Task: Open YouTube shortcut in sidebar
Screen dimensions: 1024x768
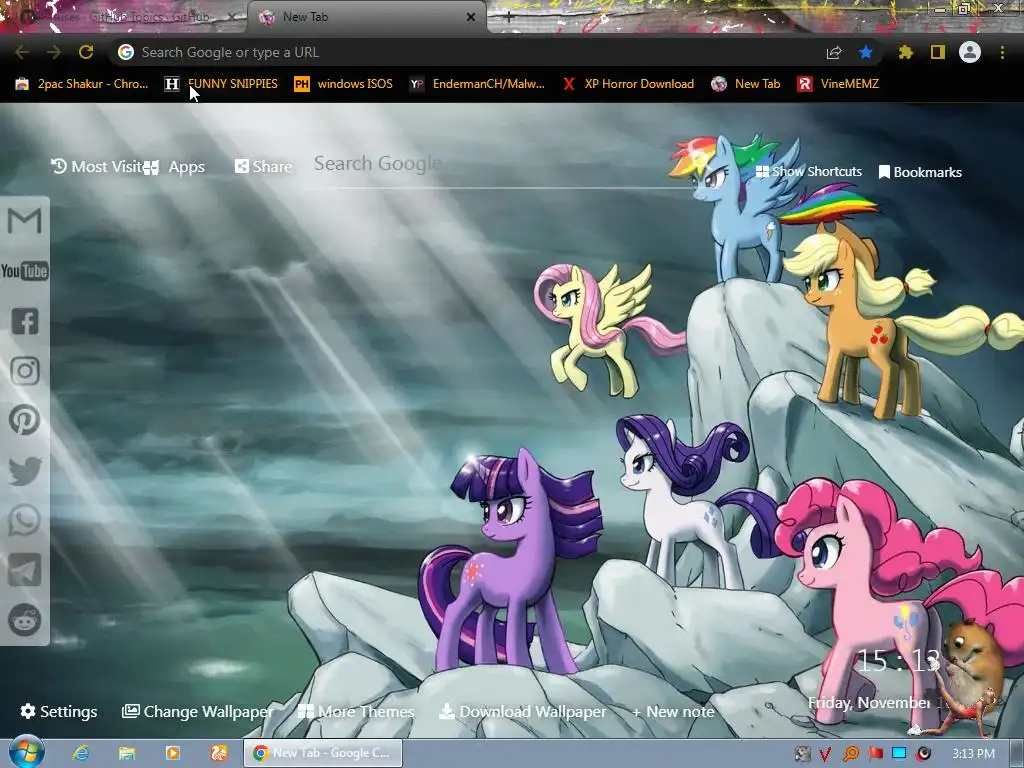Action: point(25,270)
